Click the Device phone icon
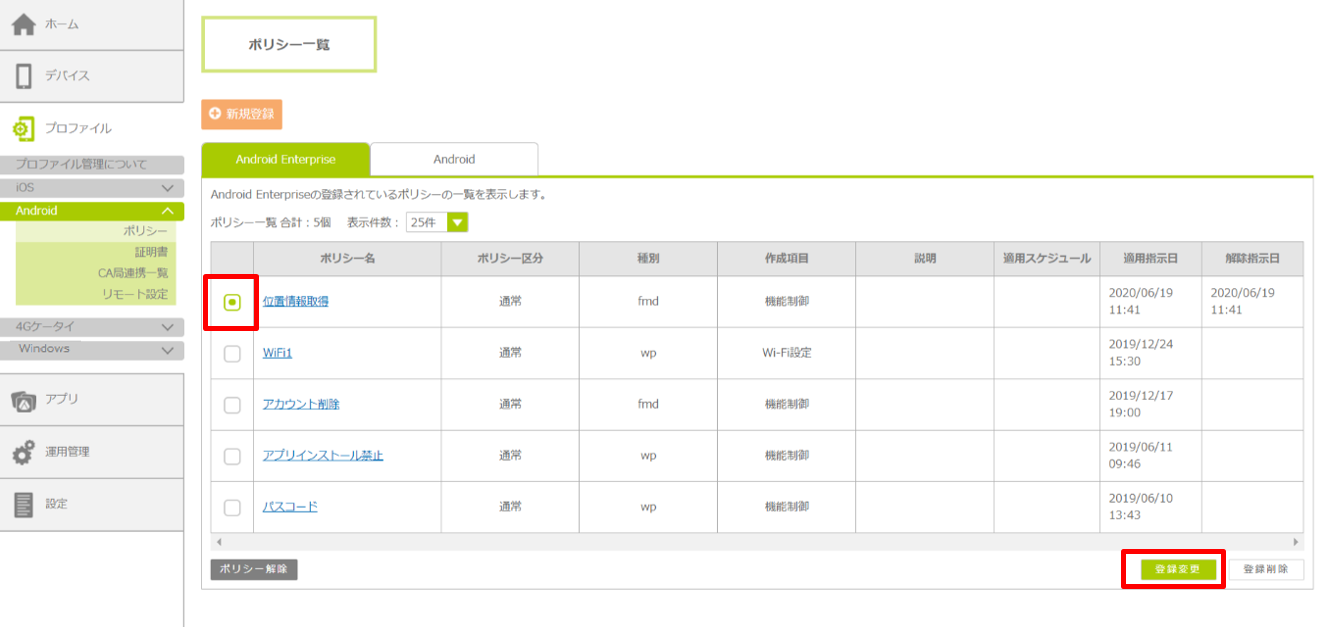This screenshot has width=1322, height=627. [24, 76]
